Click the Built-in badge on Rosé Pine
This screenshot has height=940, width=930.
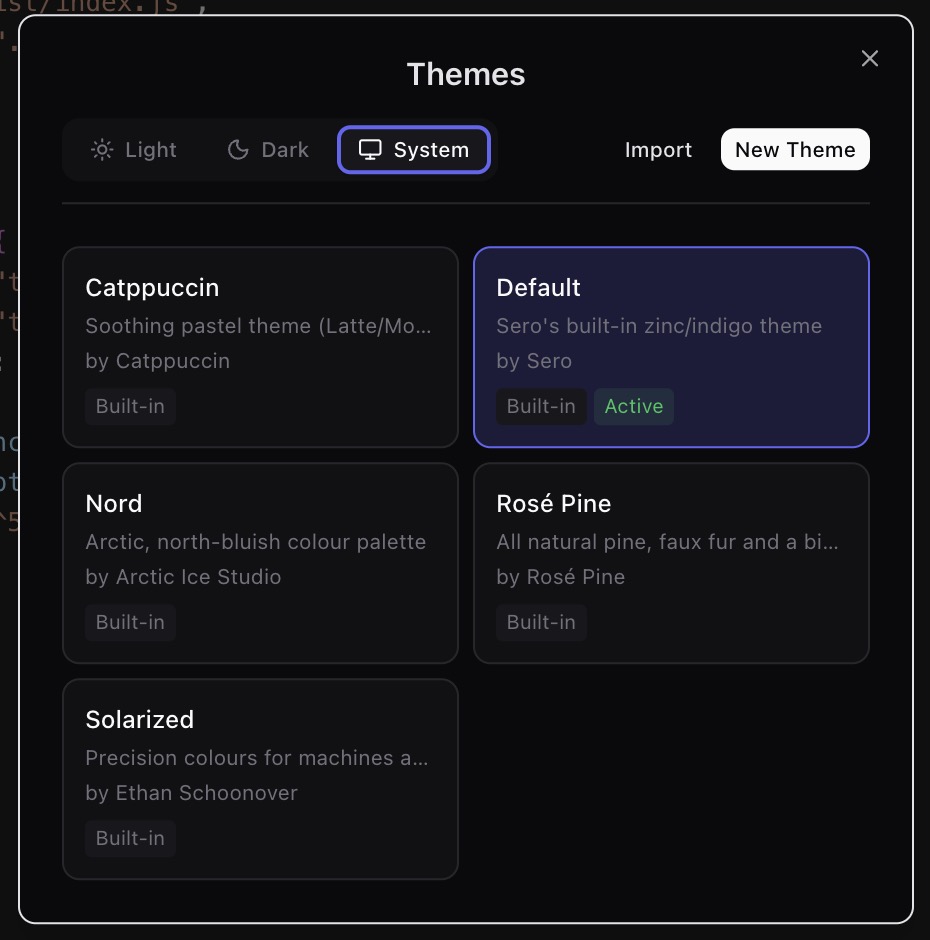(541, 622)
